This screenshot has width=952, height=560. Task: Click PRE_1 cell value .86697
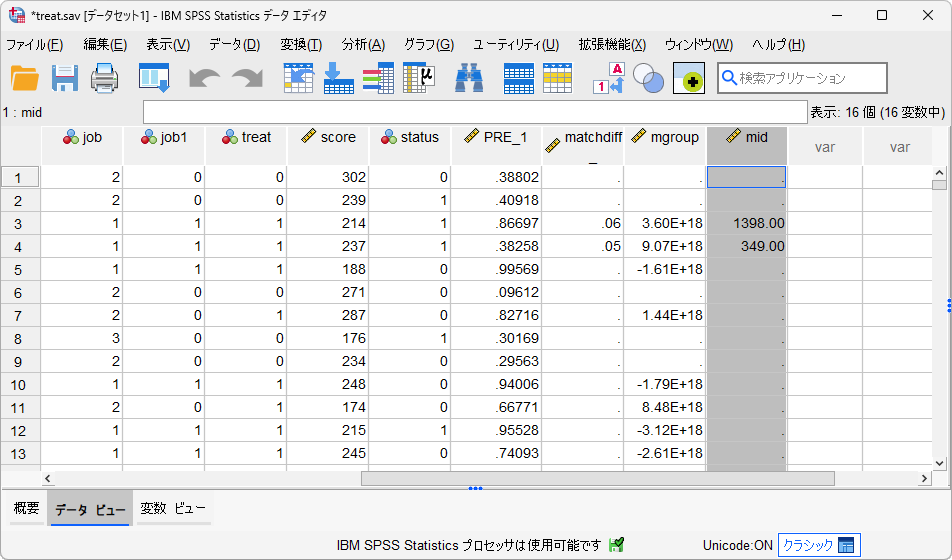496,224
